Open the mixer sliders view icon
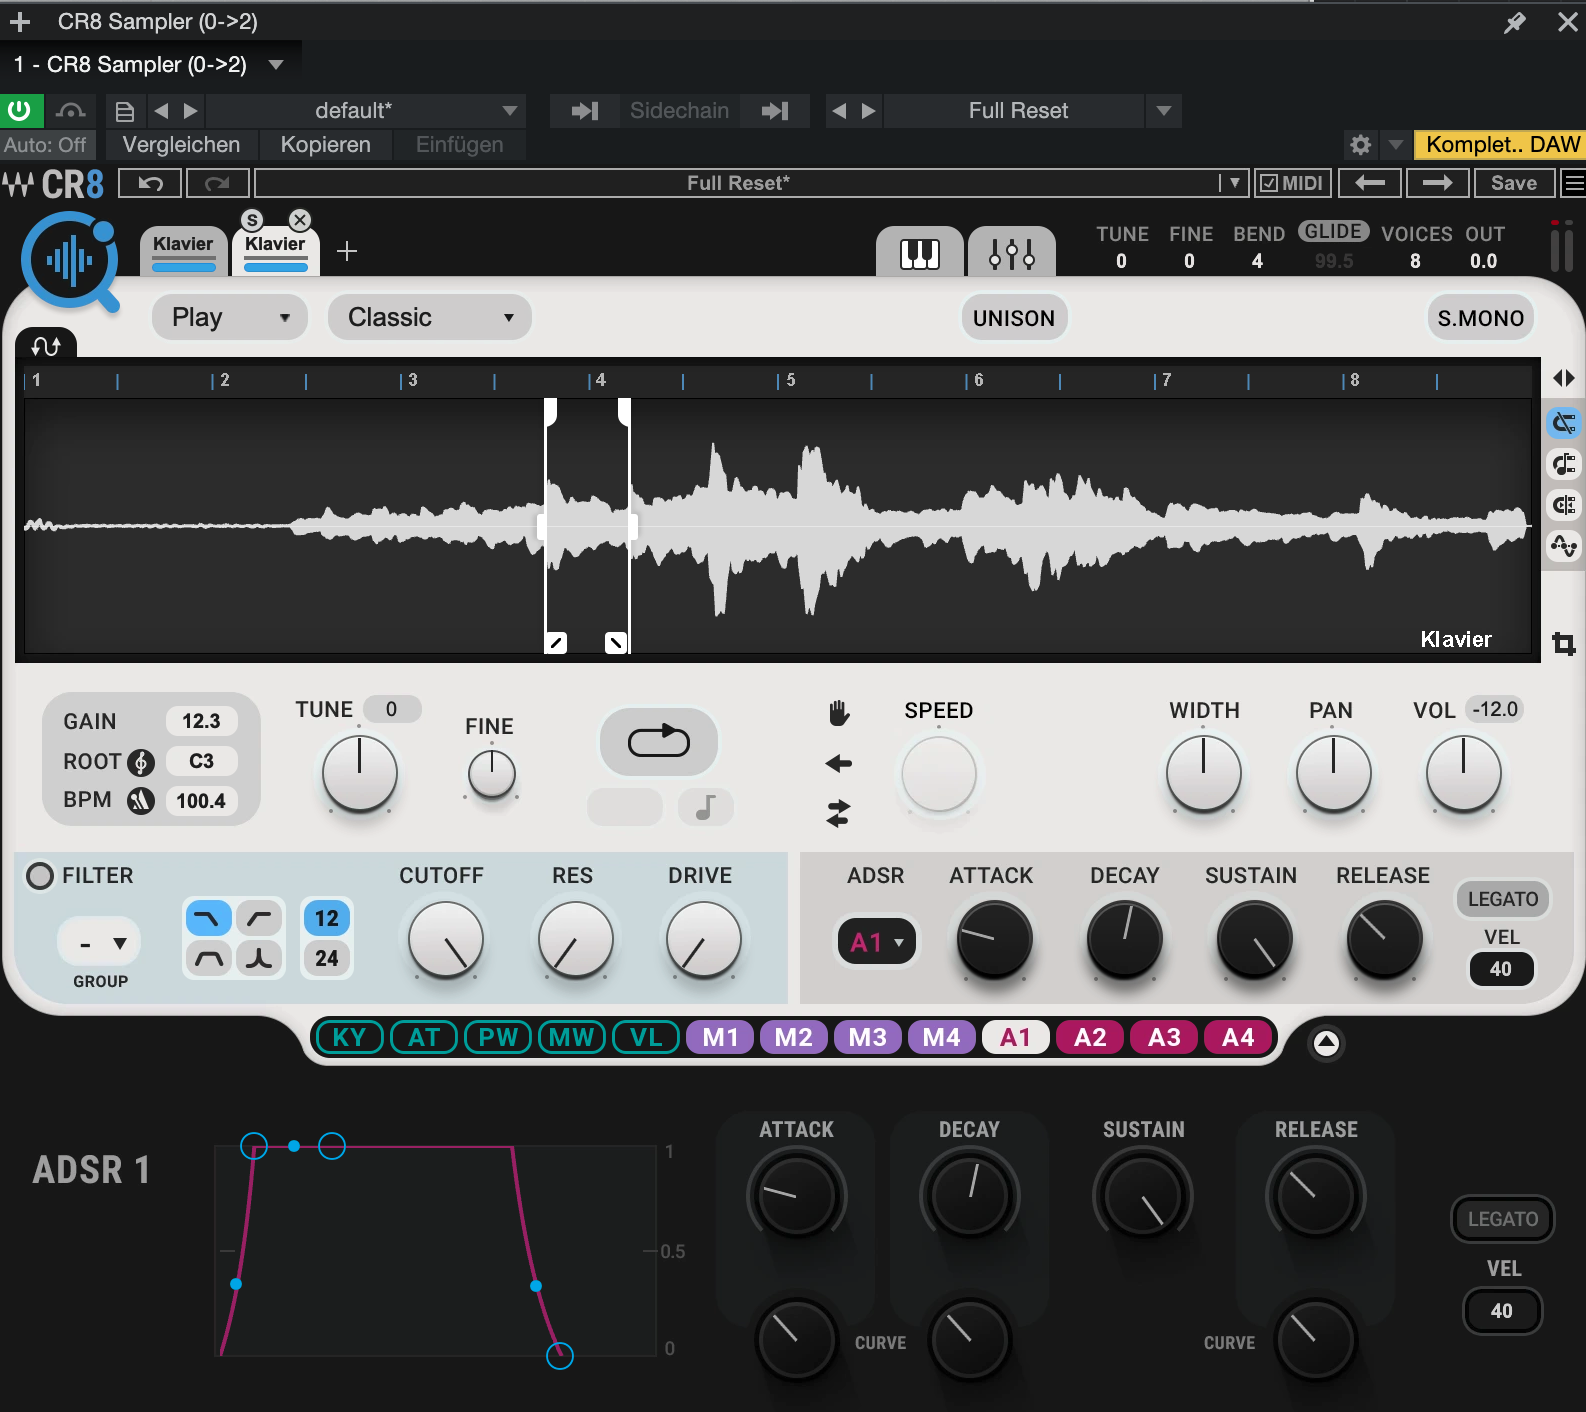 (1012, 253)
